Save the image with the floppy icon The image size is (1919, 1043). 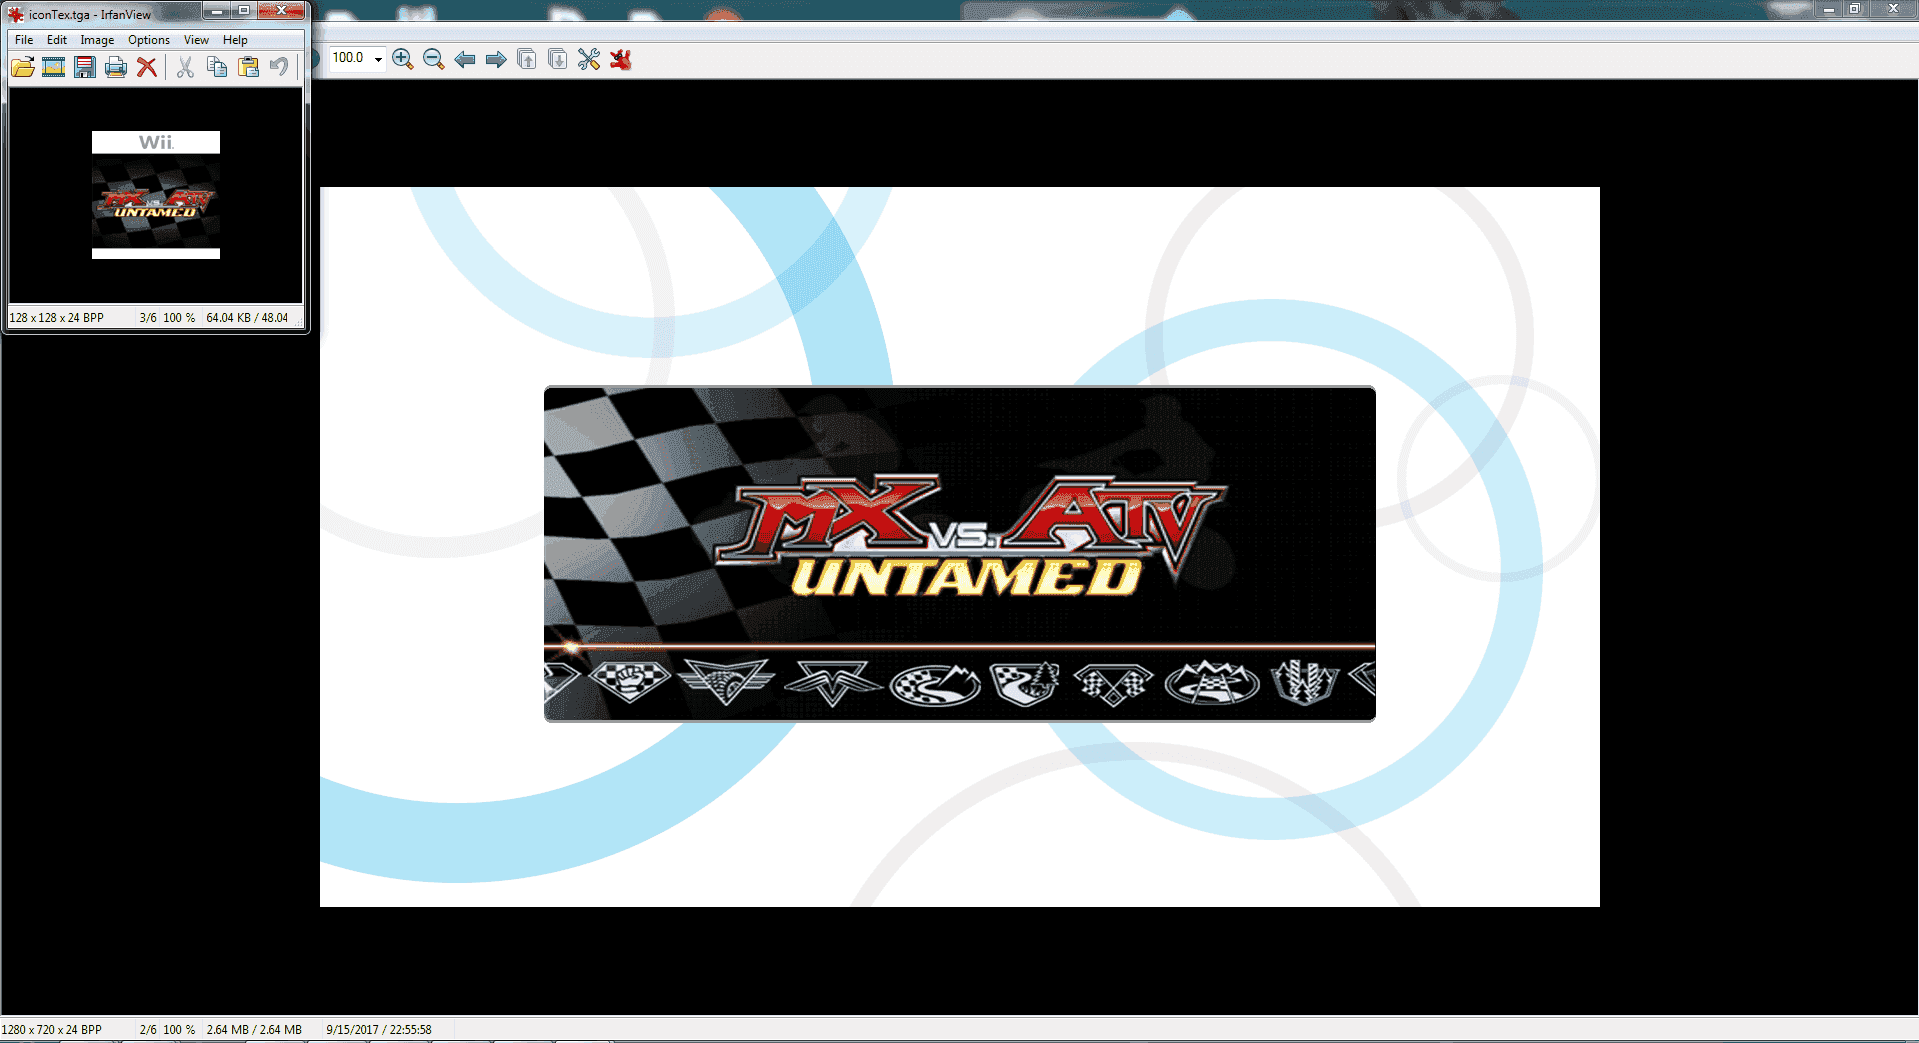point(85,67)
